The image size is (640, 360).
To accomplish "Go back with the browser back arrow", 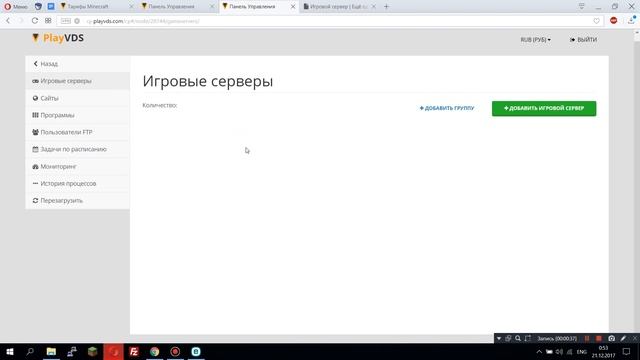I will (x=8, y=21).
